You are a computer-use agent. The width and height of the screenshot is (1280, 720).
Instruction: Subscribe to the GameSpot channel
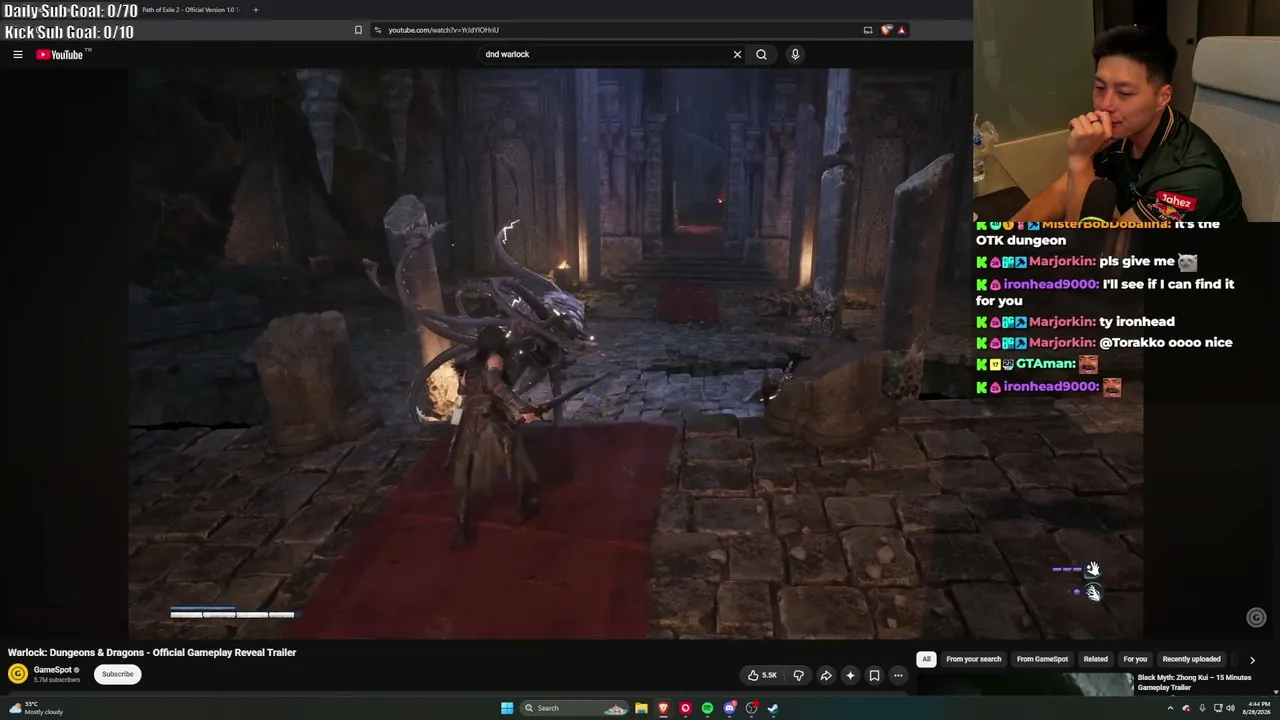117,674
